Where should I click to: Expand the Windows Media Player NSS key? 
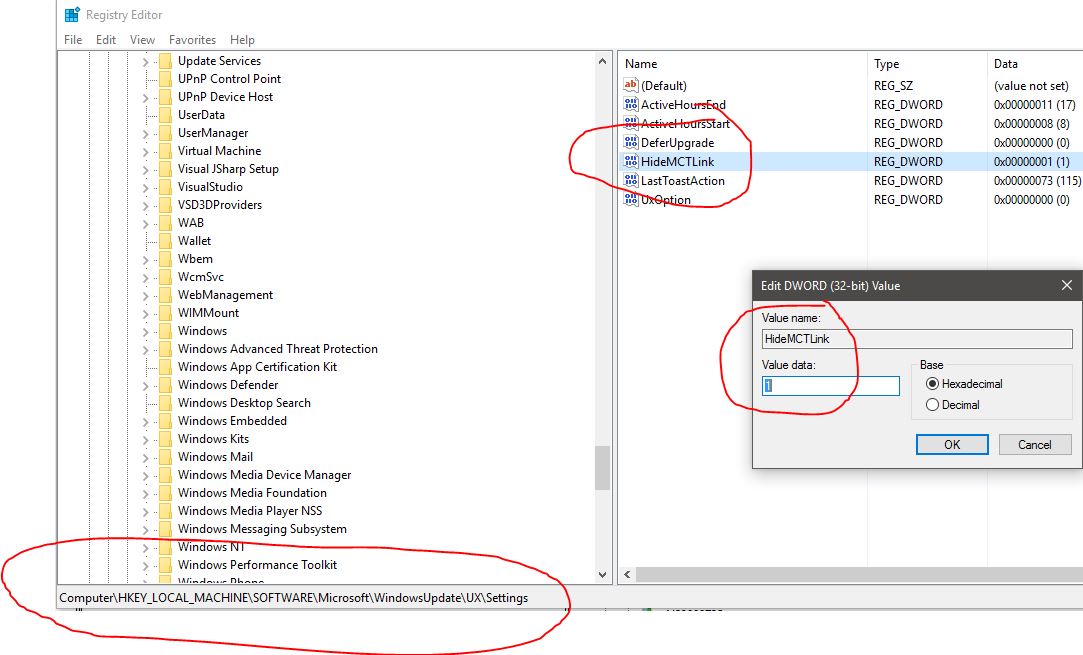(x=145, y=511)
